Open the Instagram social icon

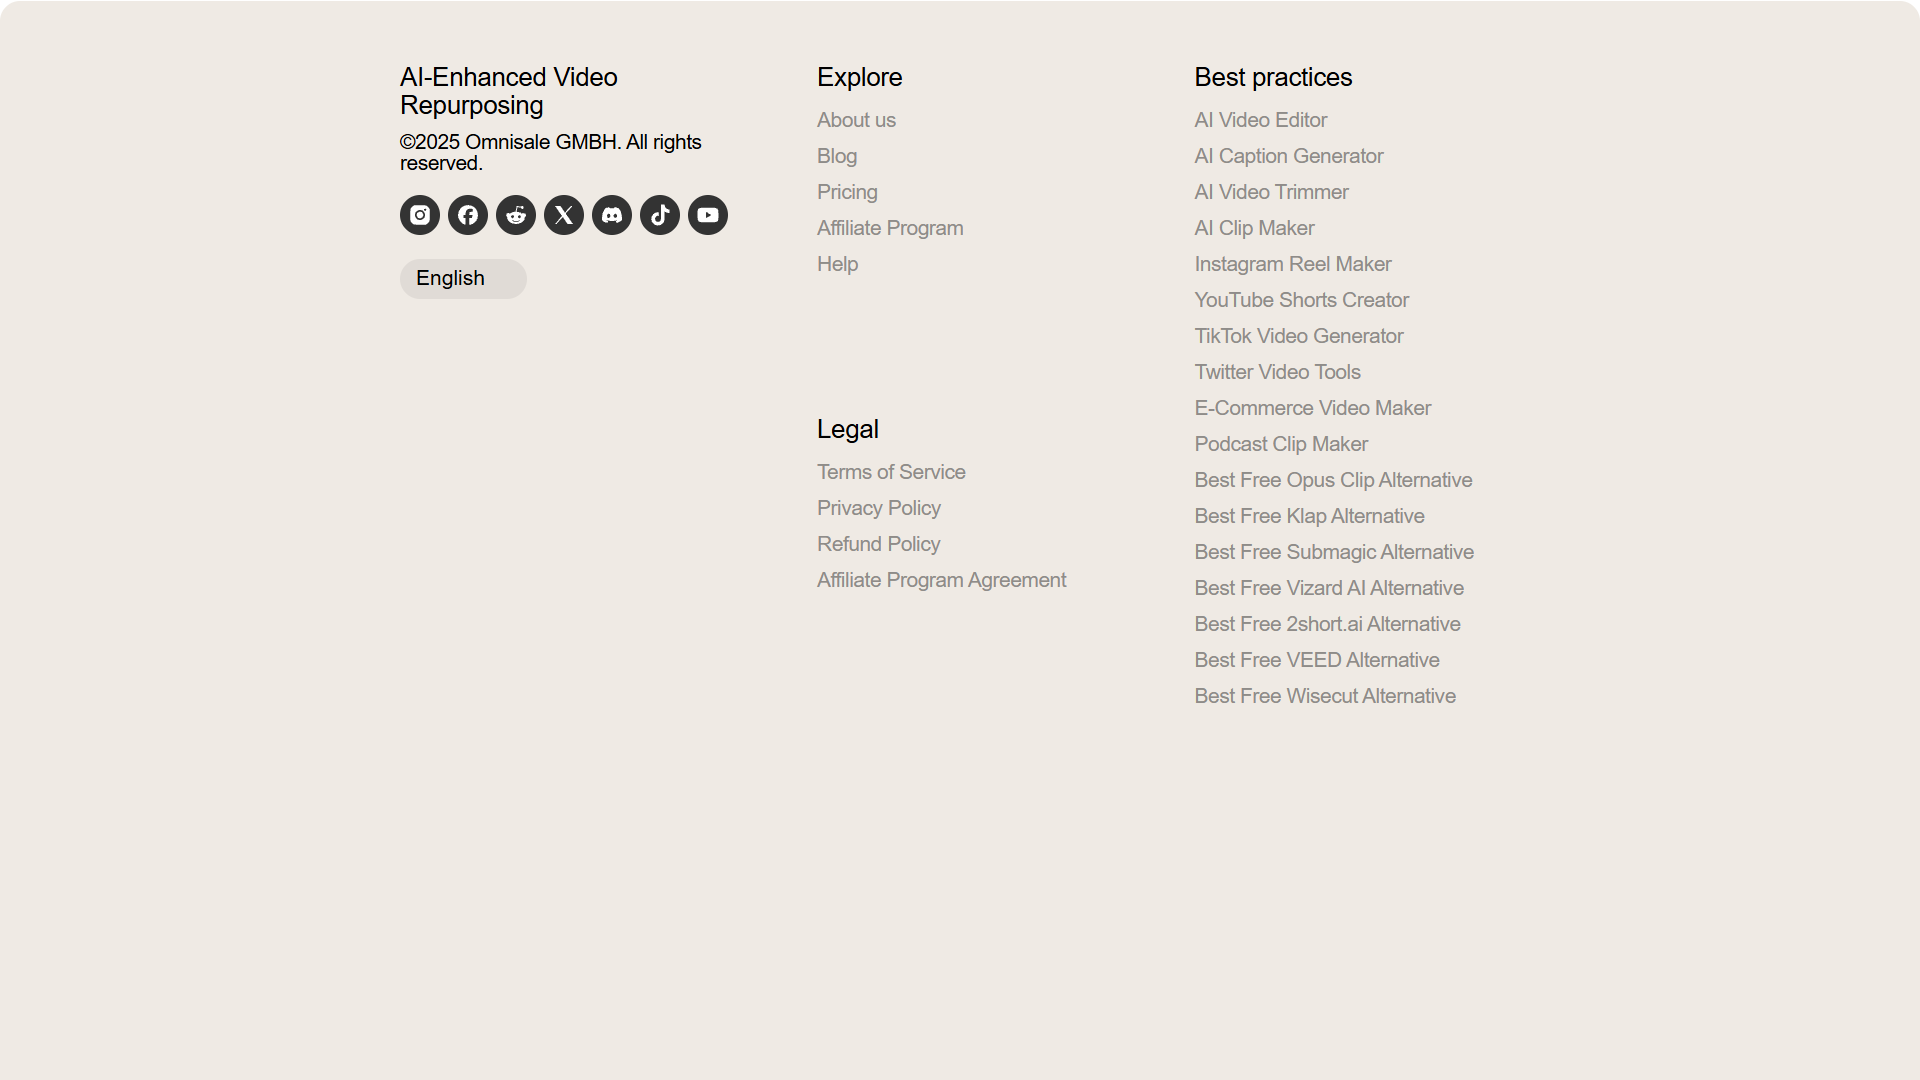(420, 215)
